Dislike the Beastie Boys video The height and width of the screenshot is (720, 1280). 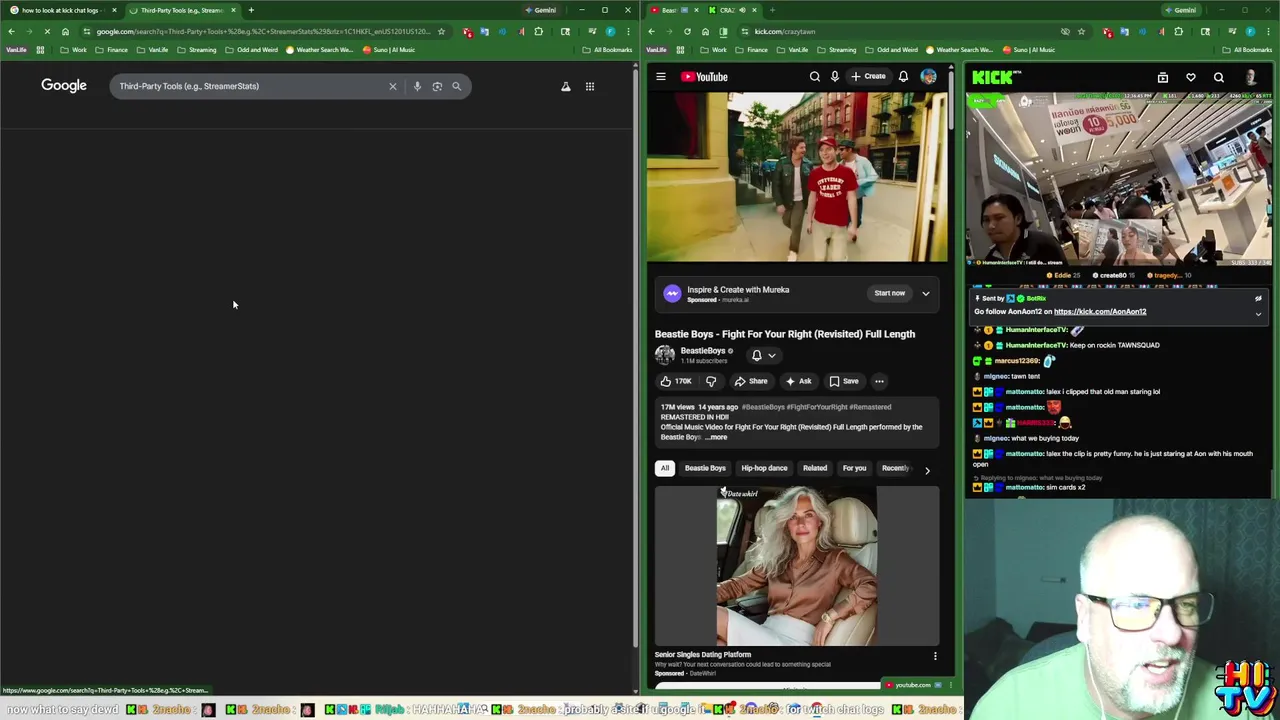[711, 381]
